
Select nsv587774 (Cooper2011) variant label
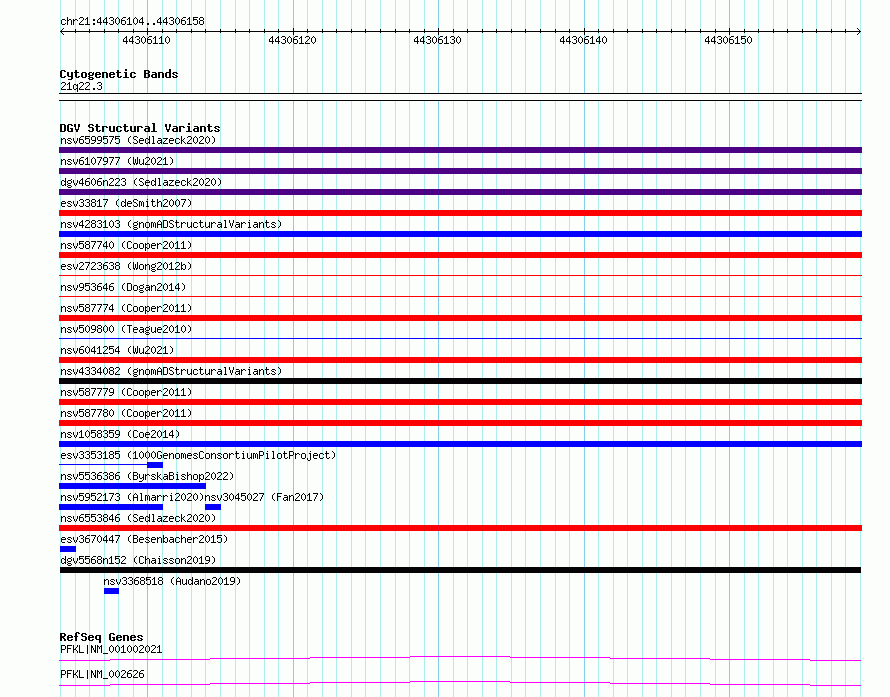126,308
